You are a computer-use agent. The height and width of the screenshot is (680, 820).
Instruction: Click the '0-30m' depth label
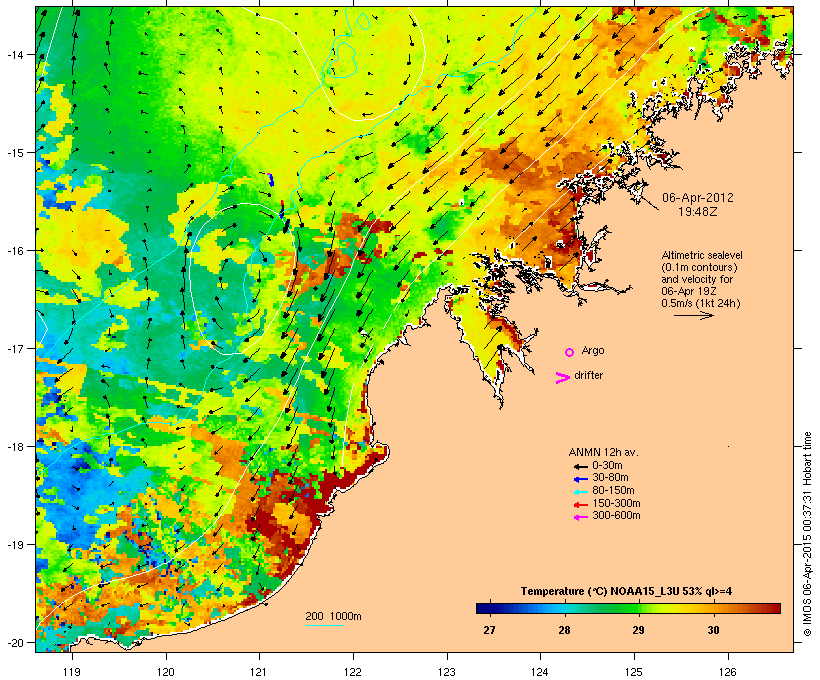coord(607,466)
